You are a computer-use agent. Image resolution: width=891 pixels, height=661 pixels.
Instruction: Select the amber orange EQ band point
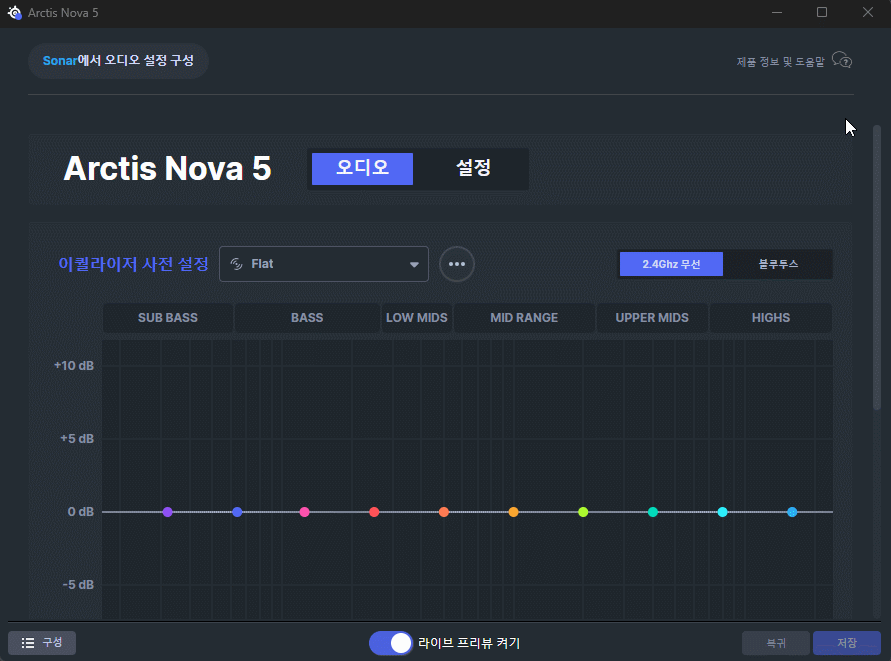(x=514, y=512)
